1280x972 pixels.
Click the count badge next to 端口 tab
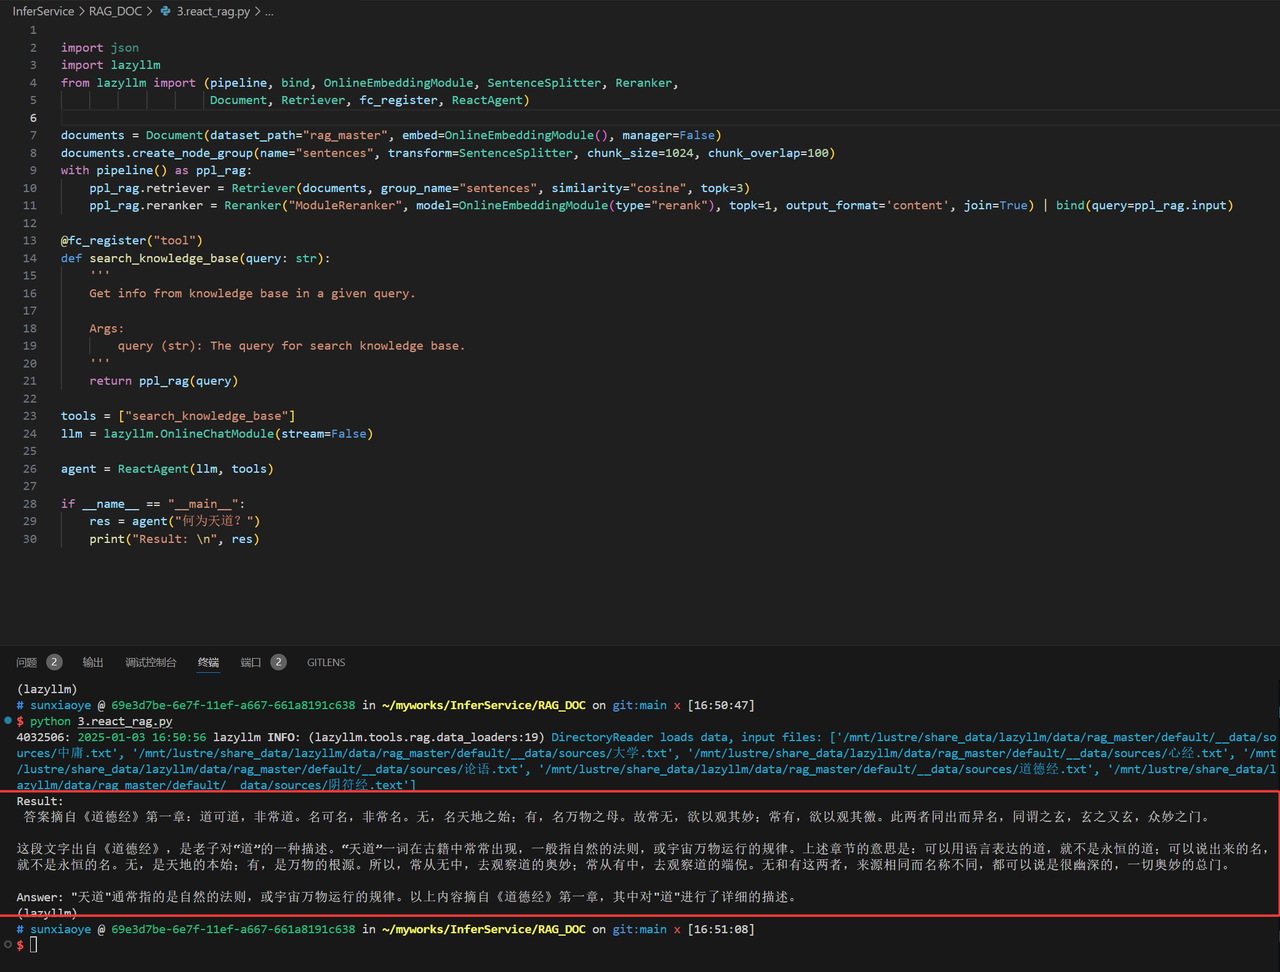tap(278, 662)
